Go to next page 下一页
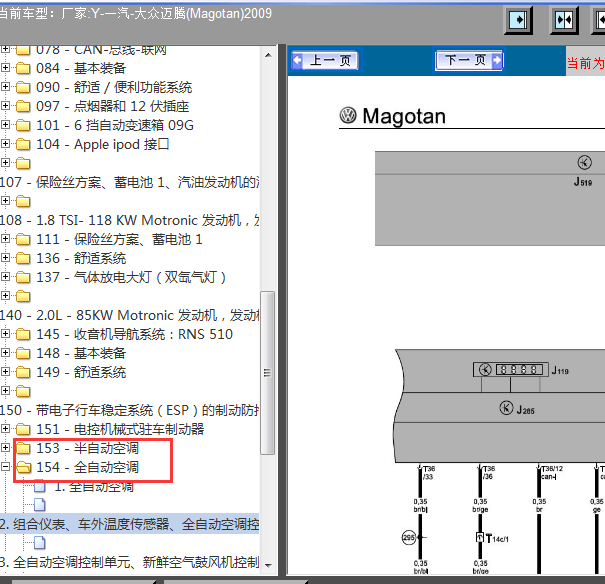605x584 pixels. click(x=469, y=60)
